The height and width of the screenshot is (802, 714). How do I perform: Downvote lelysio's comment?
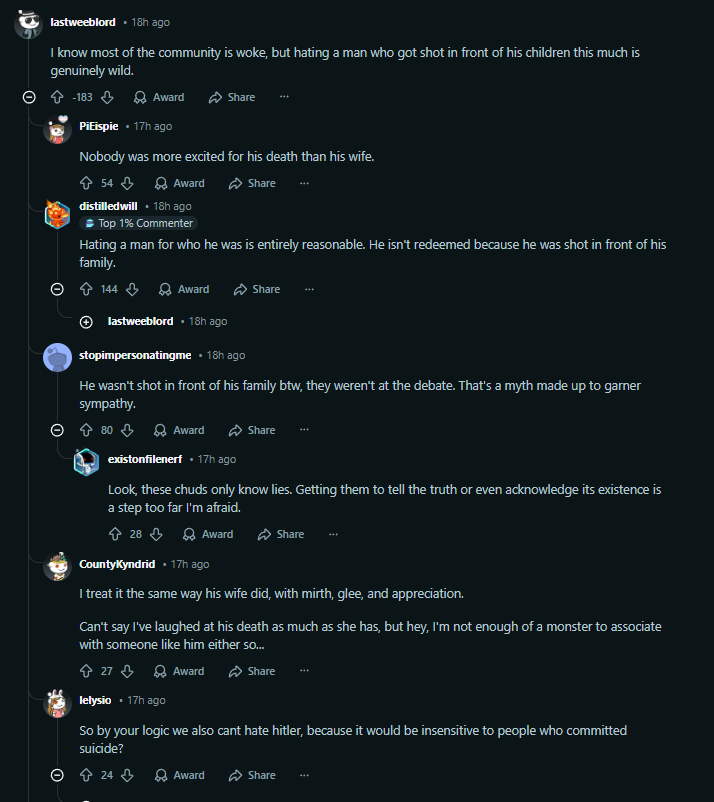click(127, 775)
